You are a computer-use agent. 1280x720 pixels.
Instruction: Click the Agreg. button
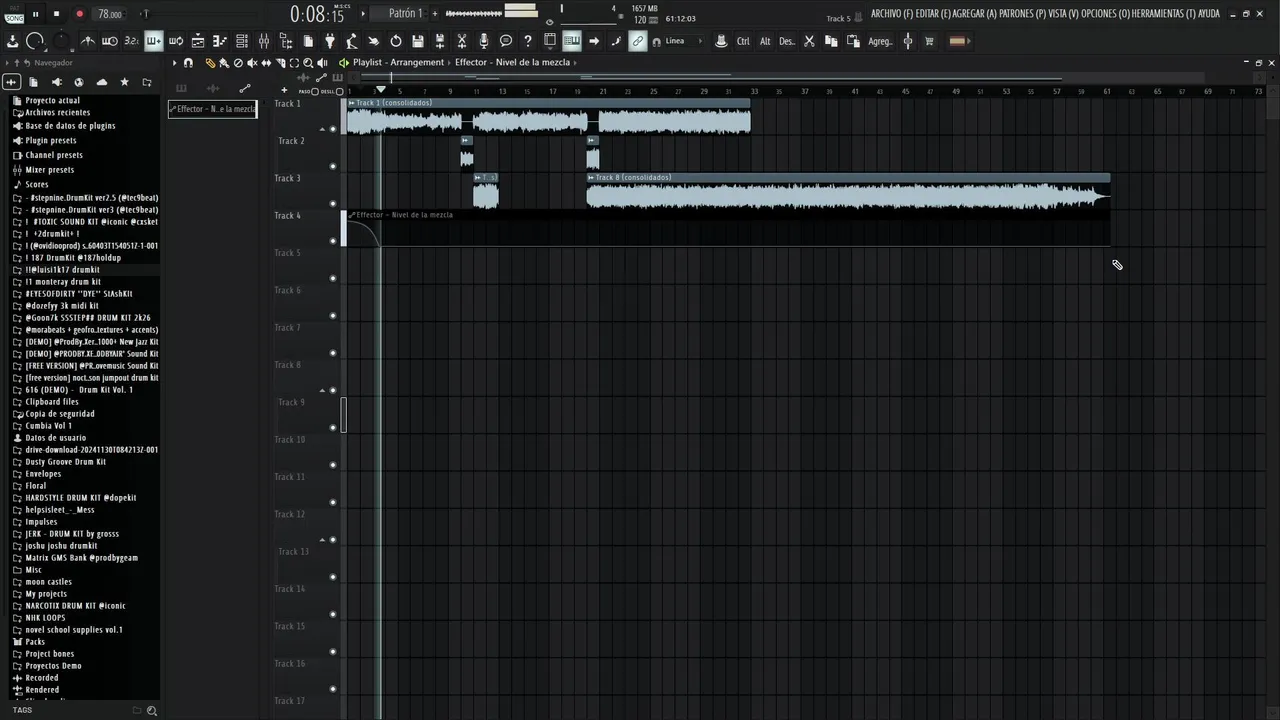[880, 41]
